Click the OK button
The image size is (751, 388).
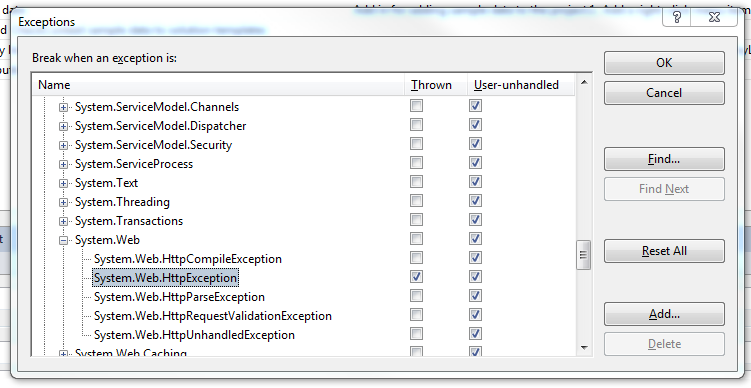(664, 63)
